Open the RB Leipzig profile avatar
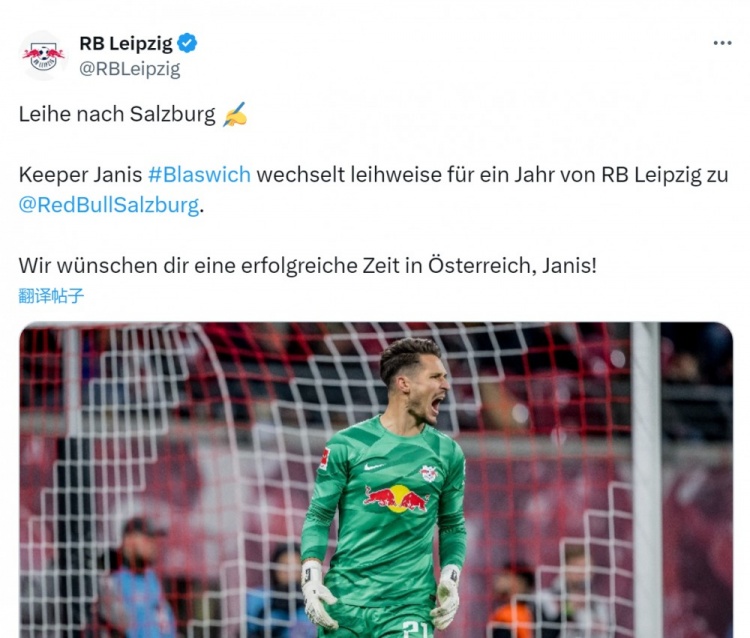Screen dimensions: 750x638 pos(44,56)
